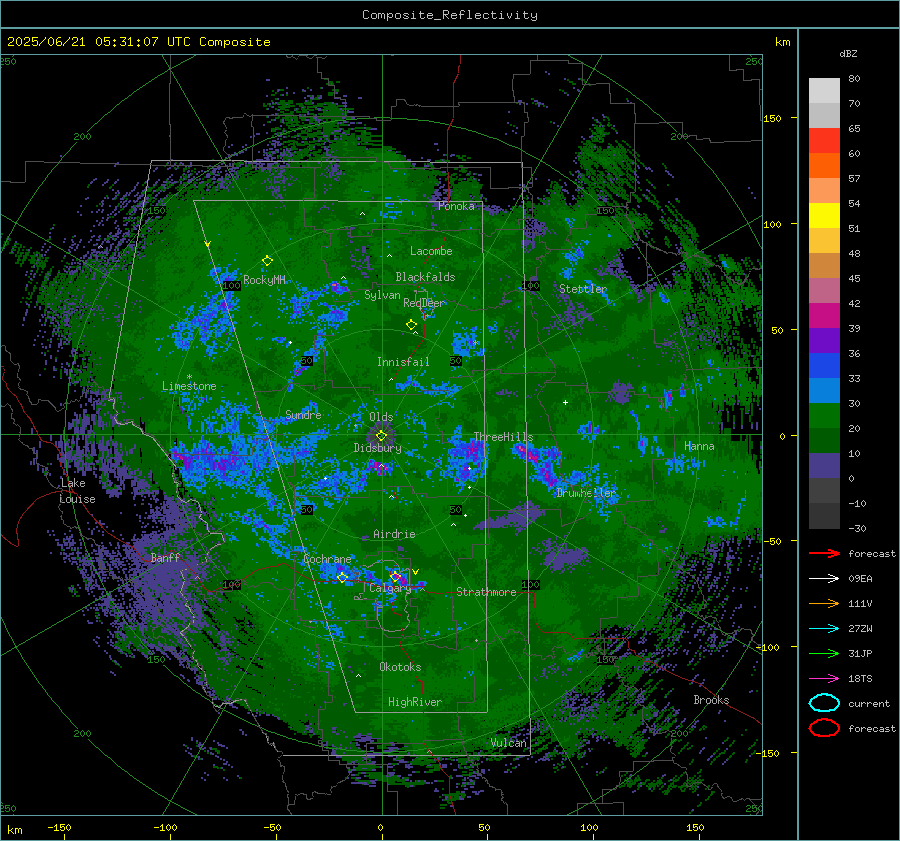Click the Vulcan city label

tap(509, 743)
